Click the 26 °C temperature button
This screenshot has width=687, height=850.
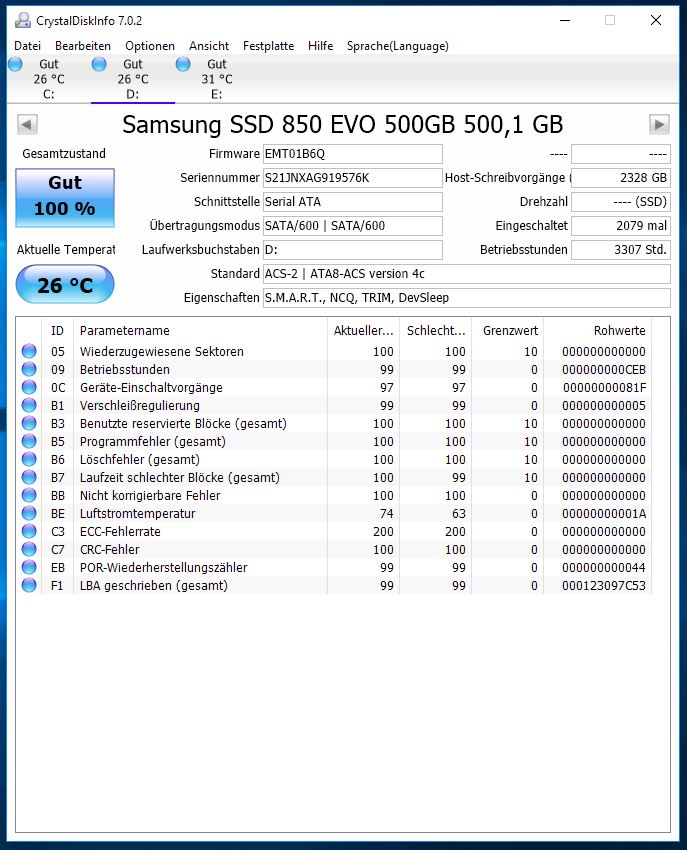click(65, 285)
